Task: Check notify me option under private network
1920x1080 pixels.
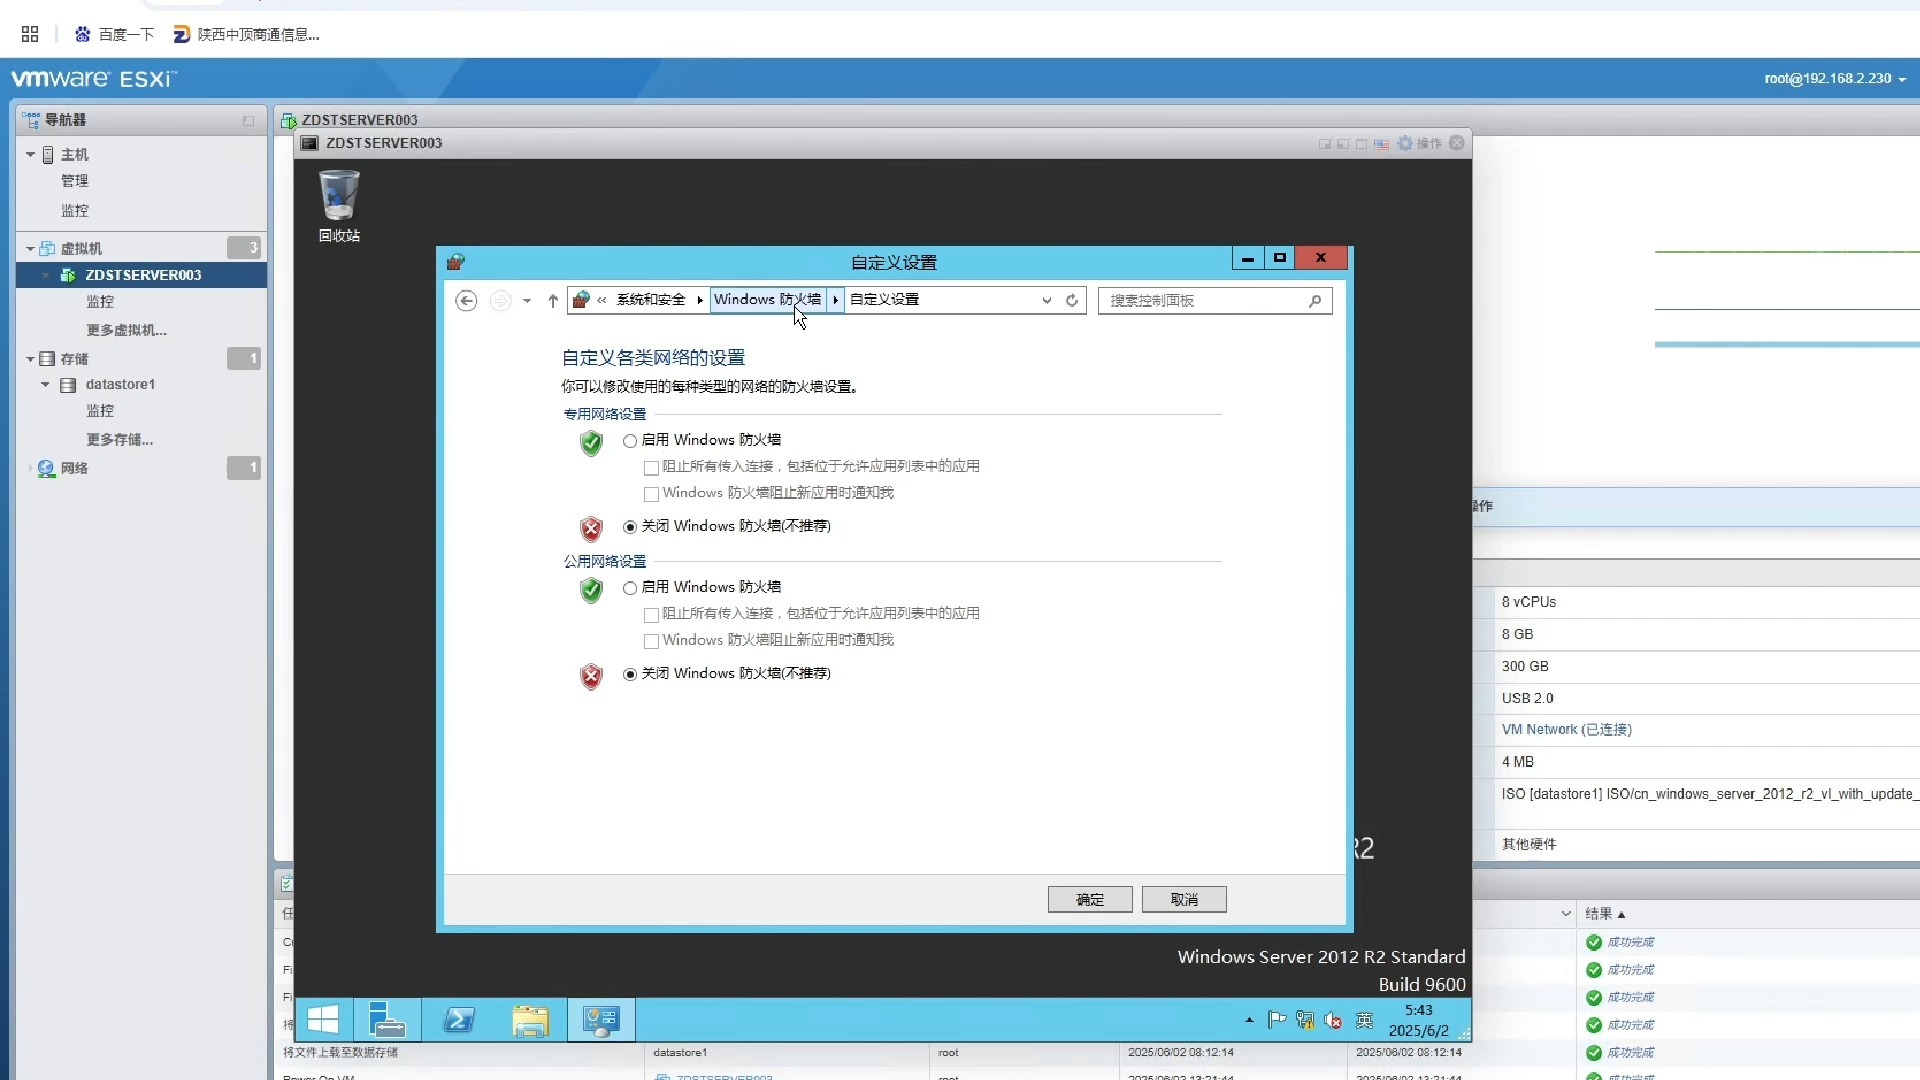Action: [x=651, y=494]
